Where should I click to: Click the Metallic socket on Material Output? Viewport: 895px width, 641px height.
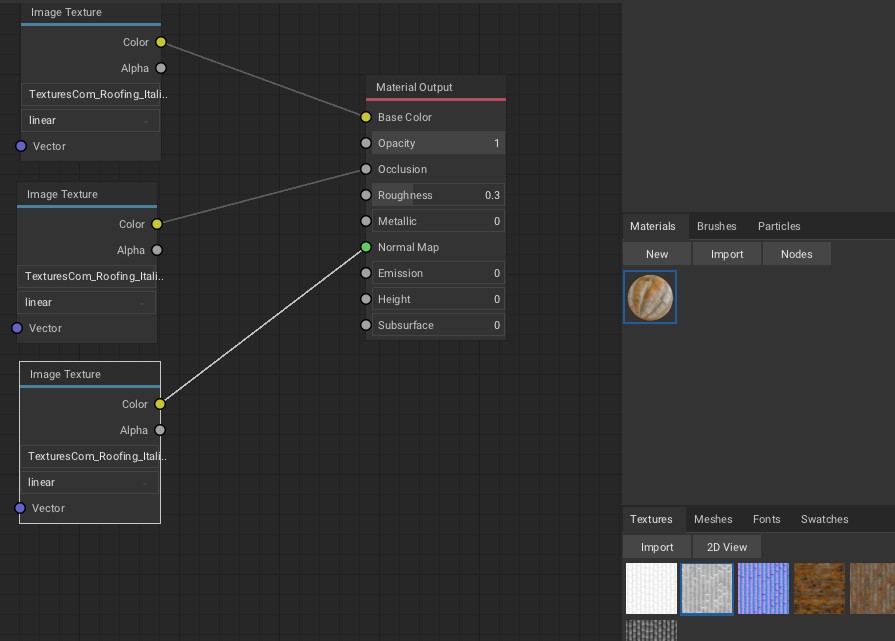[x=366, y=221]
